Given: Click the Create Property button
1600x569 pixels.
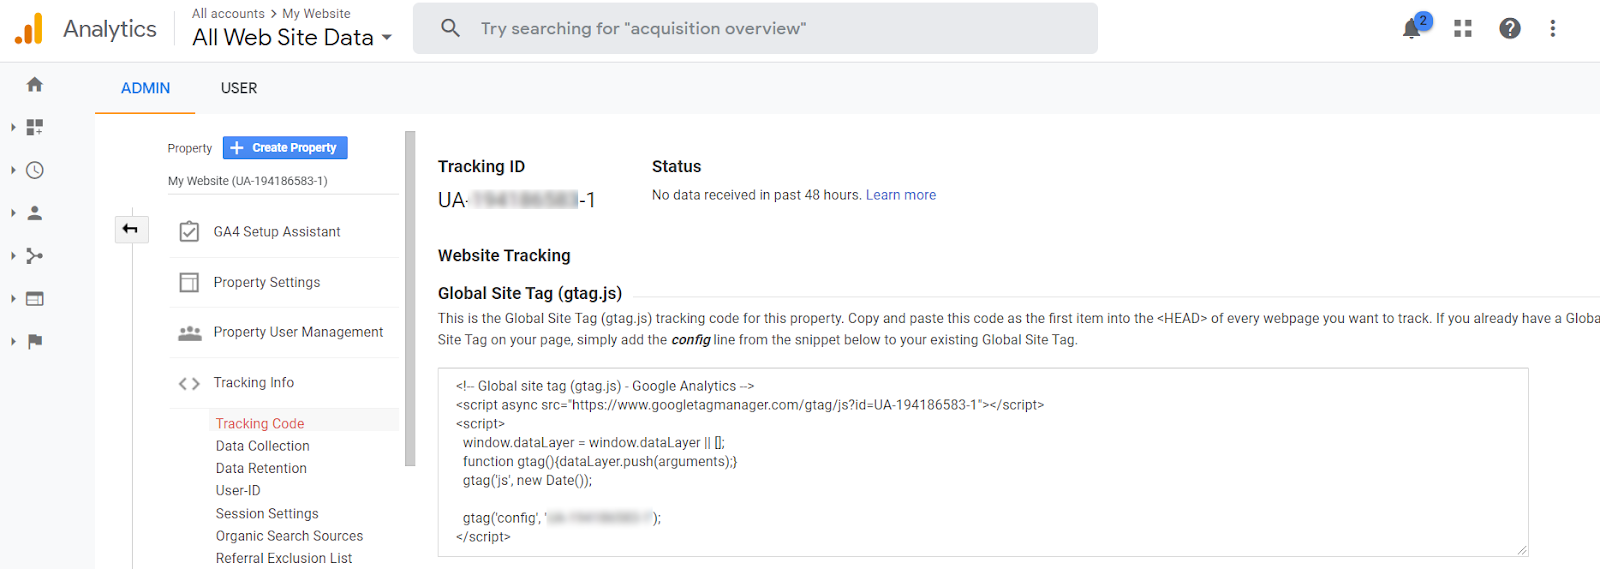Looking at the screenshot, I should pos(285,148).
